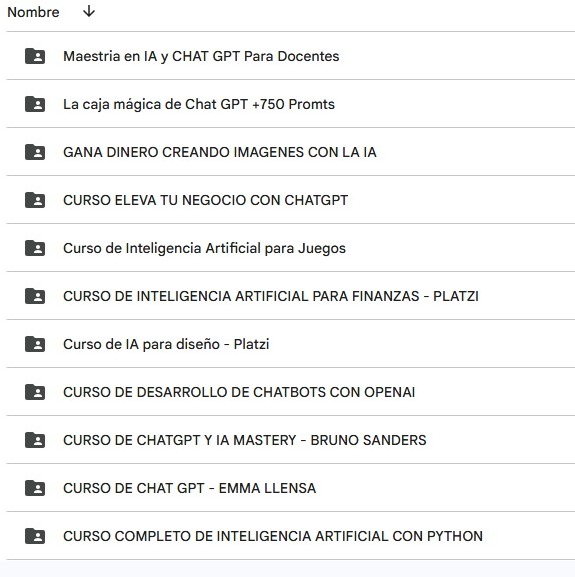This screenshot has width=575, height=577.
Task: Select CURSO ELEVA TU NEGOCIO CON CHATGPT
Action: [291, 200]
